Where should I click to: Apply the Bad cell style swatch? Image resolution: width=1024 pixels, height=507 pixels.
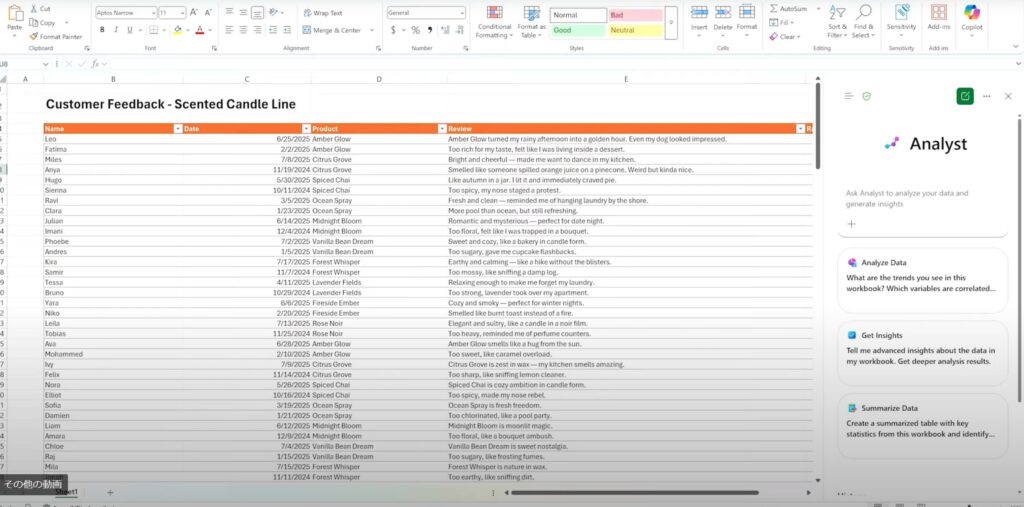tap(634, 16)
